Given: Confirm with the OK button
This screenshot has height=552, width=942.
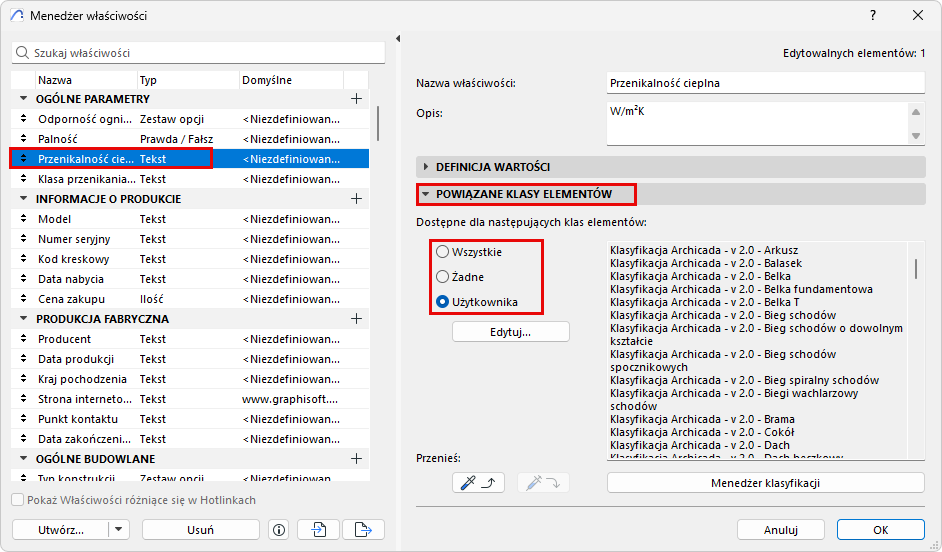Looking at the screenshot, I should coord(881,530).
